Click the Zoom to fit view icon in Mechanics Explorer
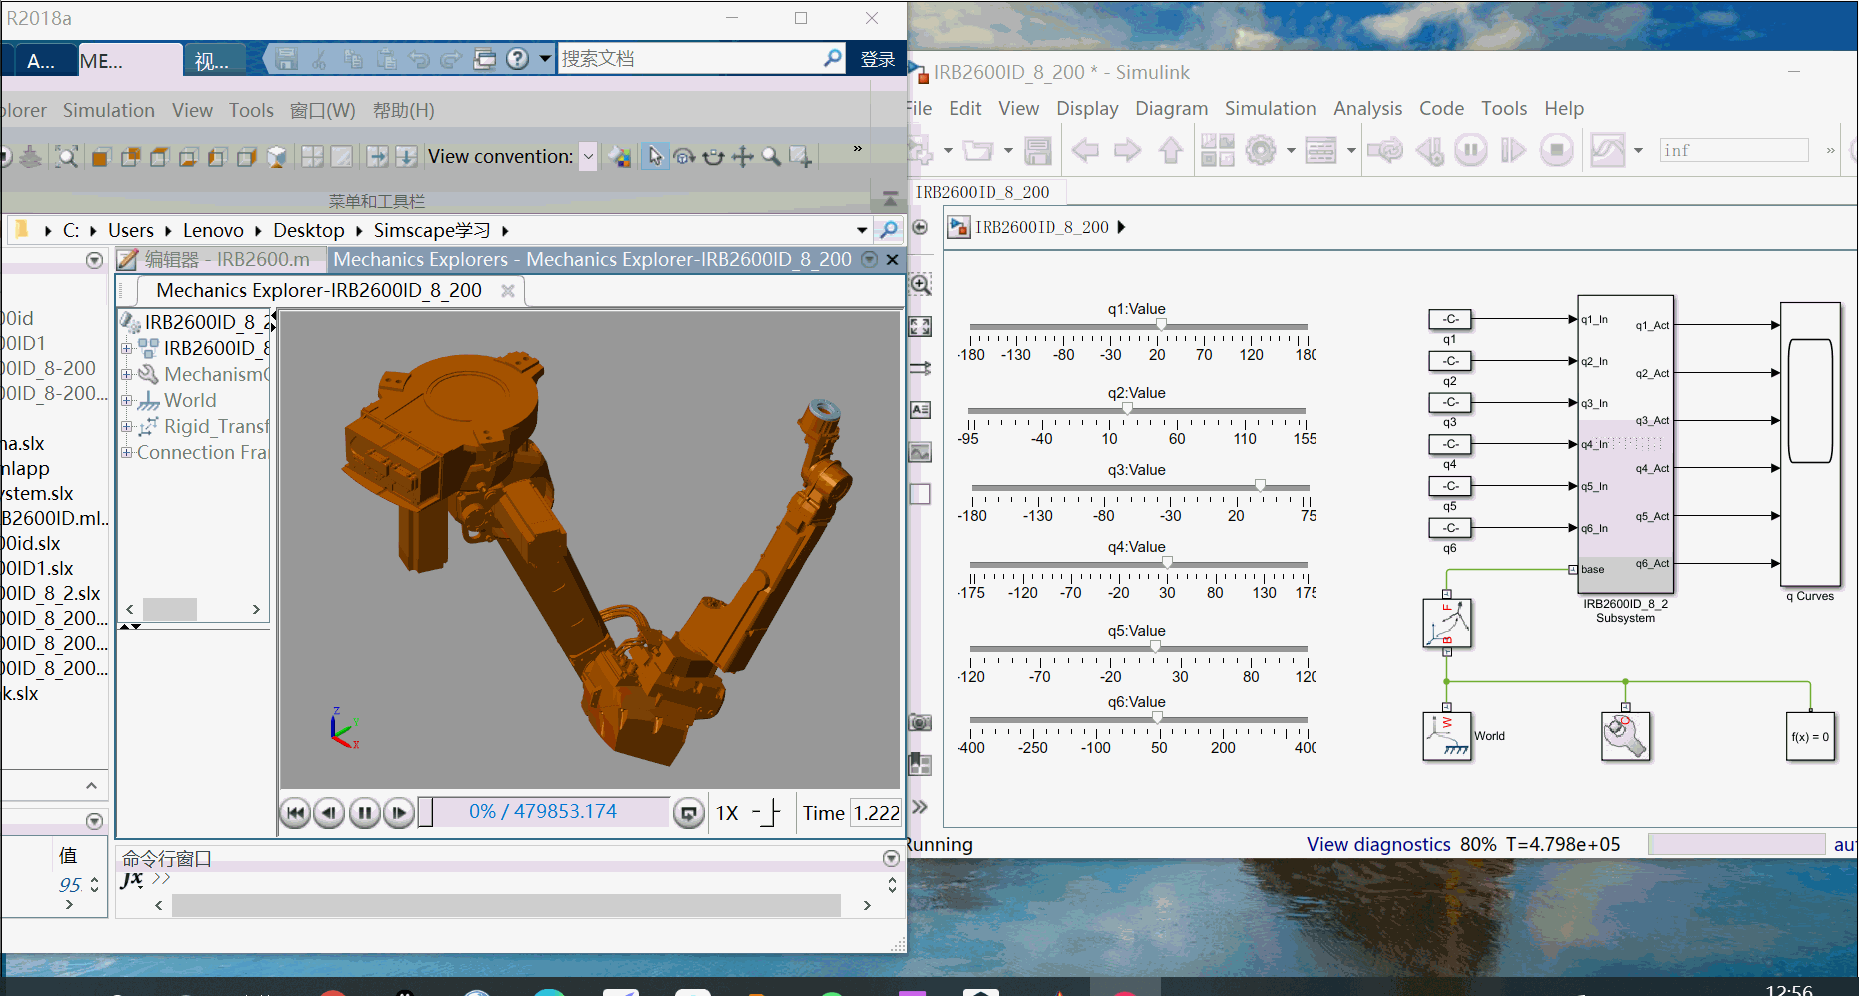 coord(67,157)
